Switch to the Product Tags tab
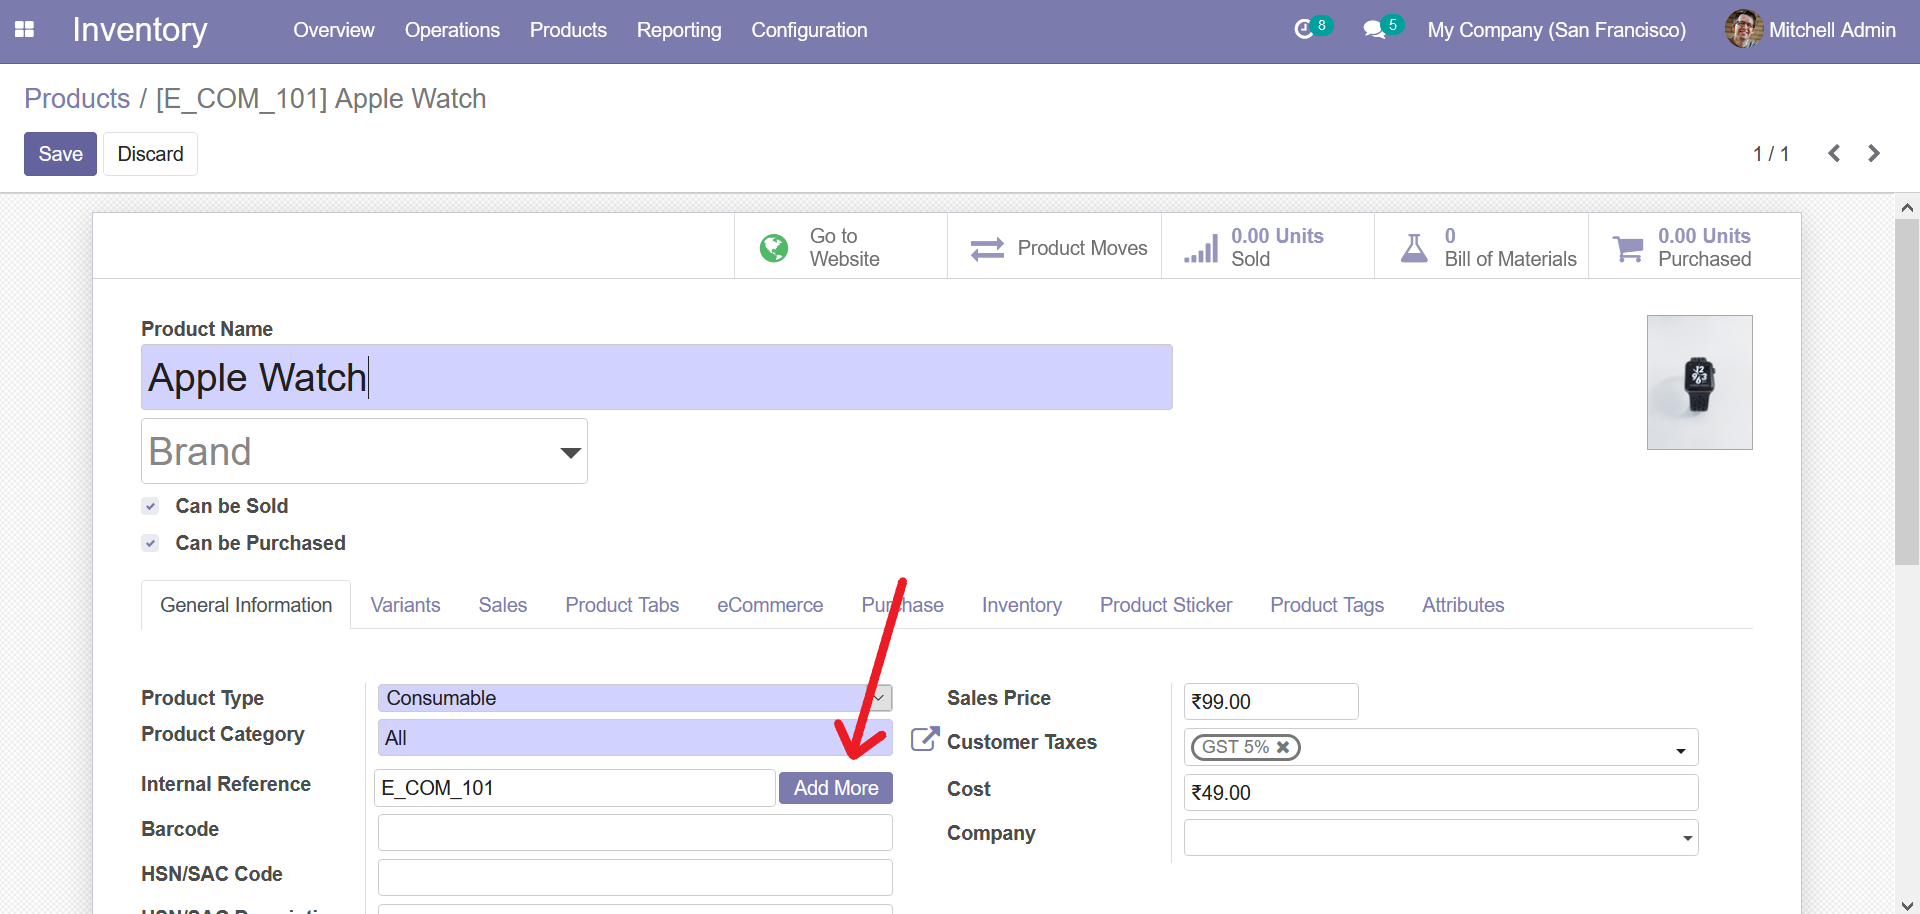The width and height of the screenshot is (1920, 914). point(1327,605)
